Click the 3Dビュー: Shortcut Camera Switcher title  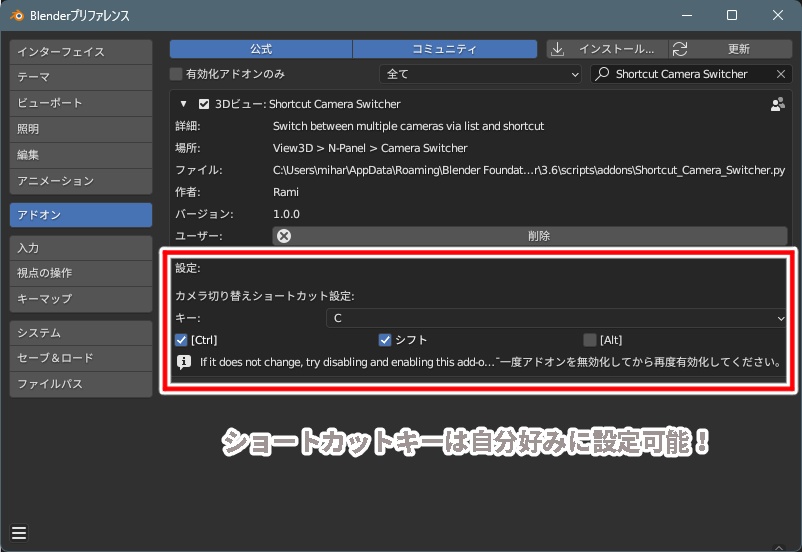tap(307, 104)
